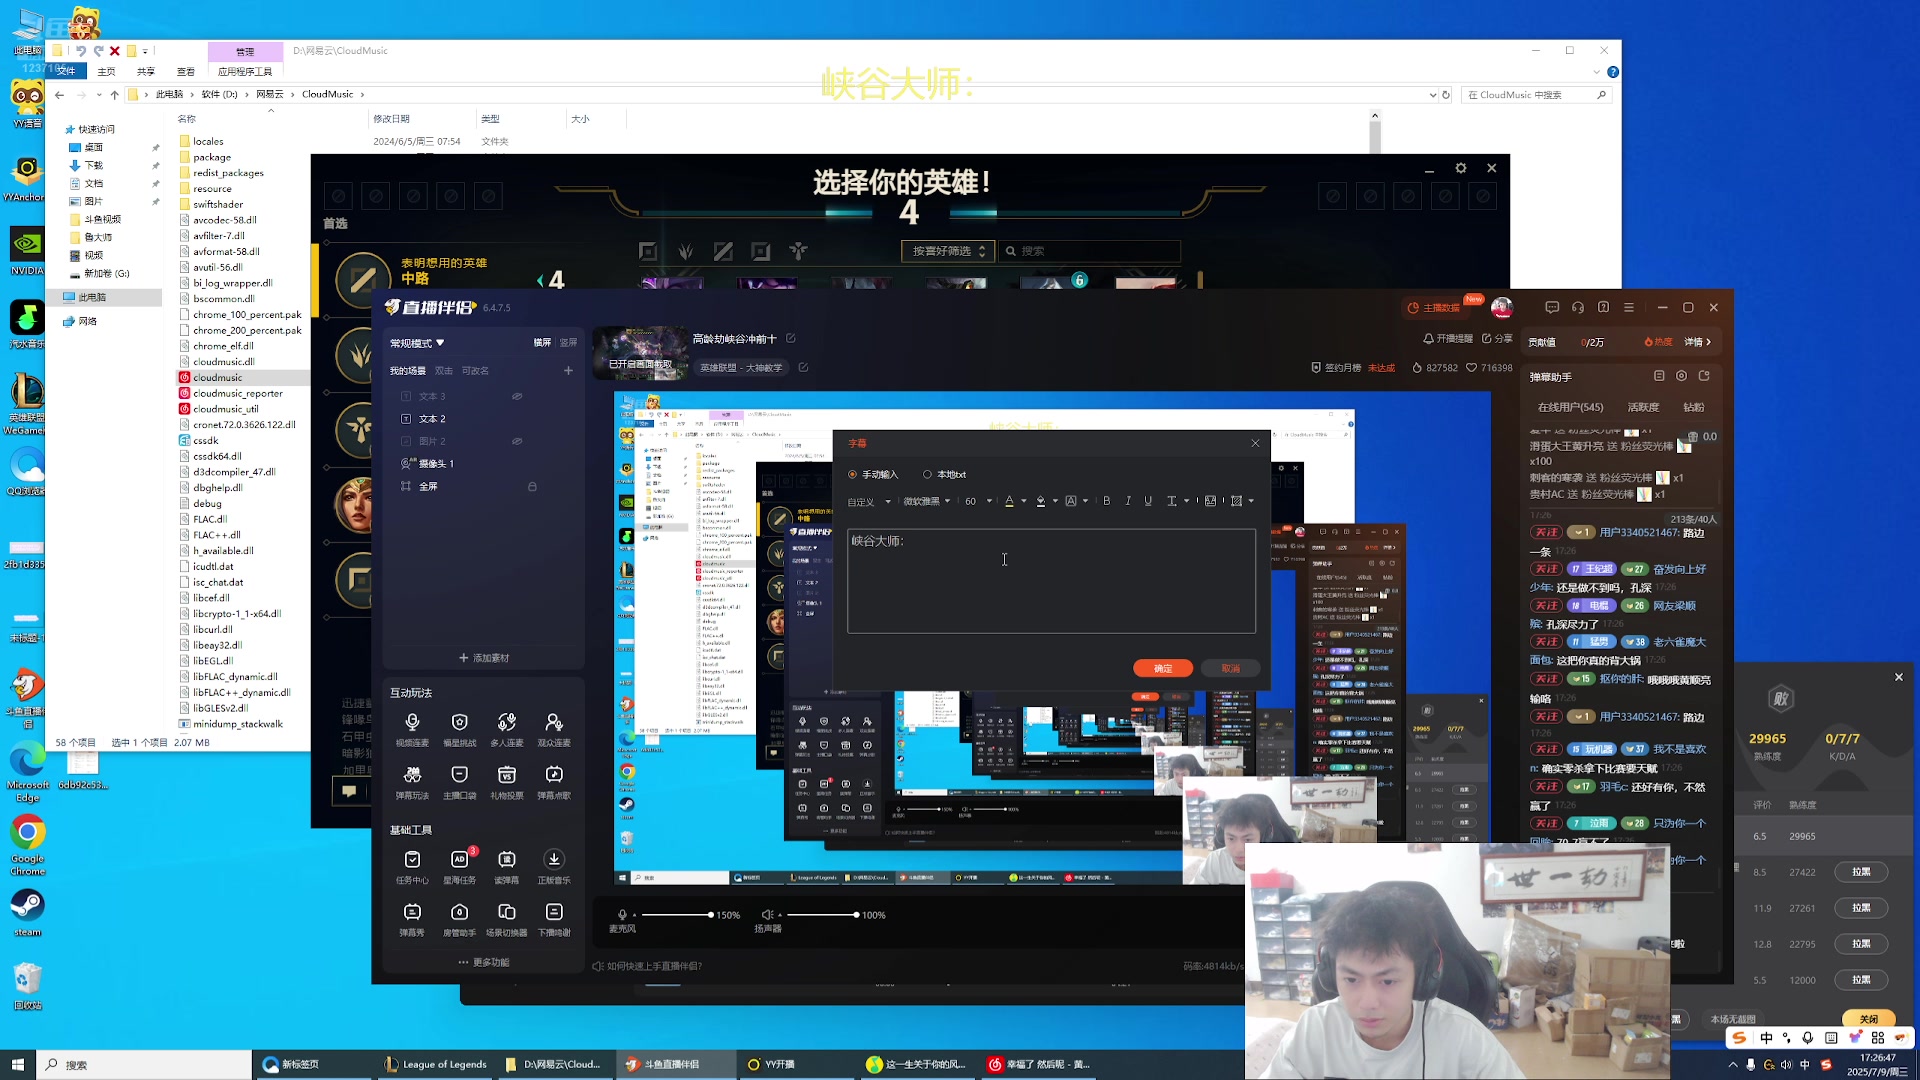Toggle bold in subtitle dialog
This screenshot has height=1080, width=1920.
click(1107, 501)
